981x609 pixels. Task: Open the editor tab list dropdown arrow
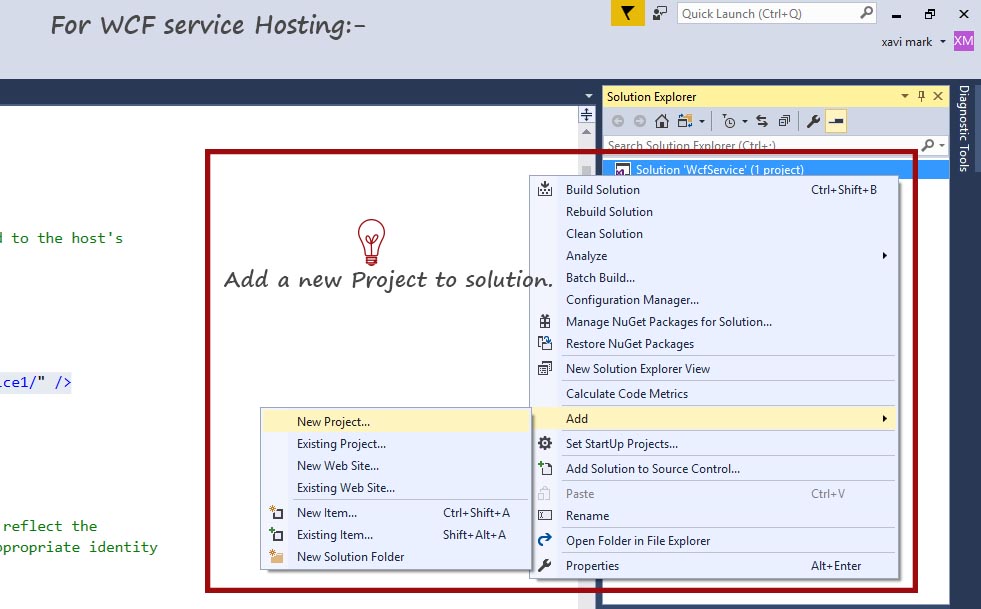pyautogui.click(x=589, y=96)
